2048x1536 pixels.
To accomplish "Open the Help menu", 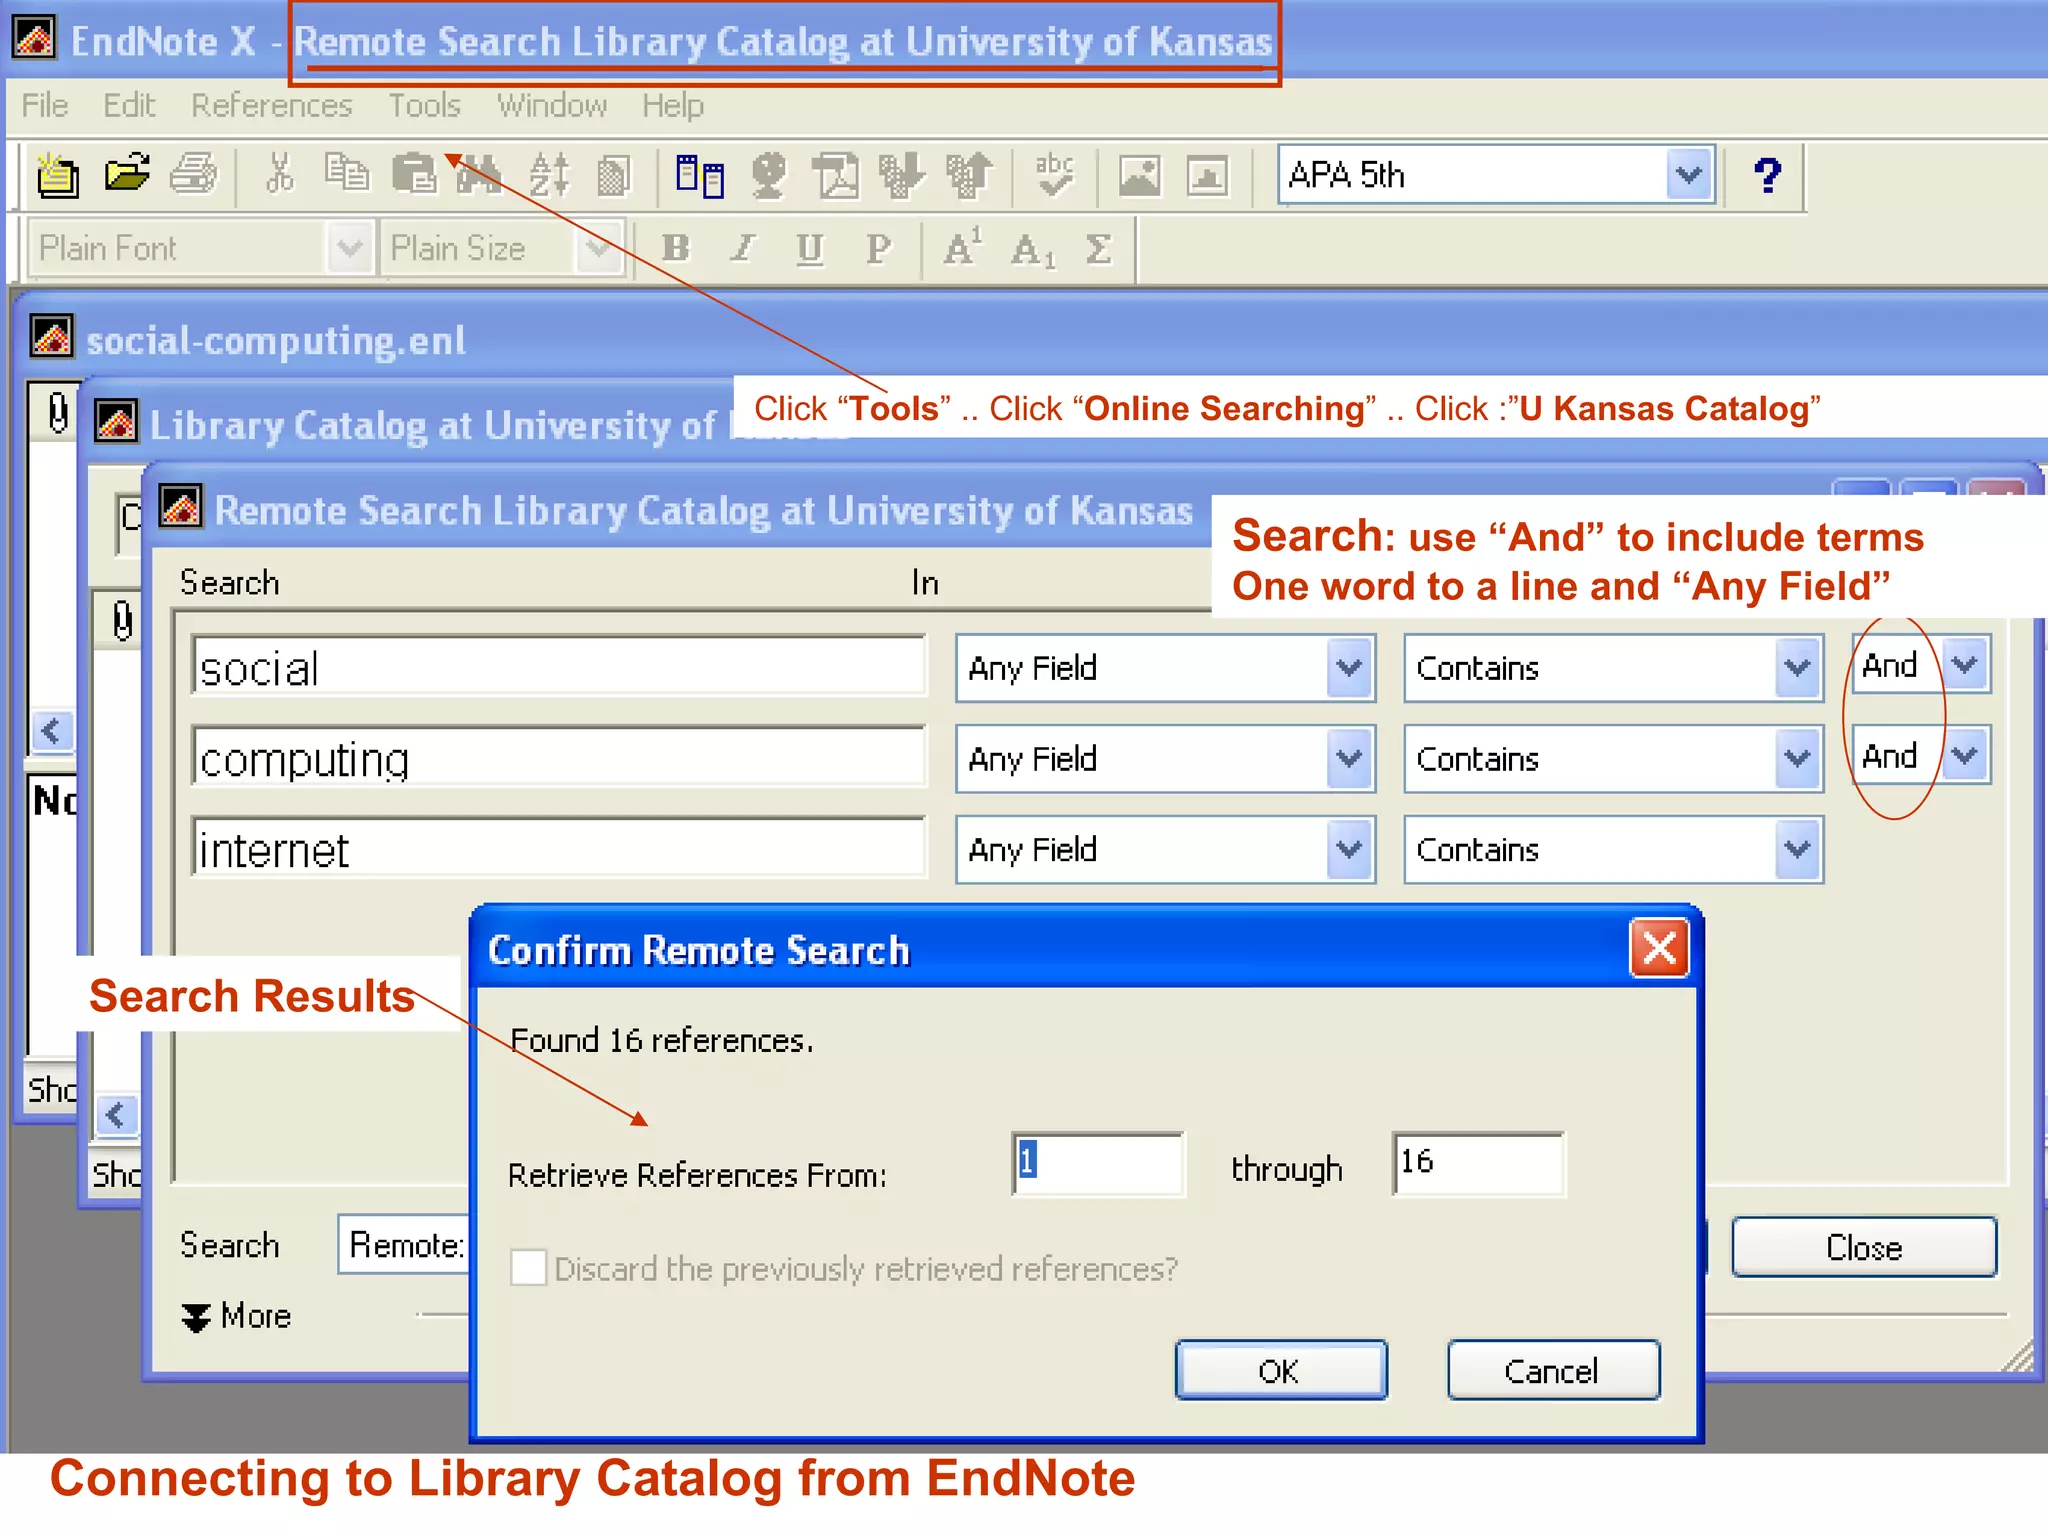I will click(x=673, y=105).
